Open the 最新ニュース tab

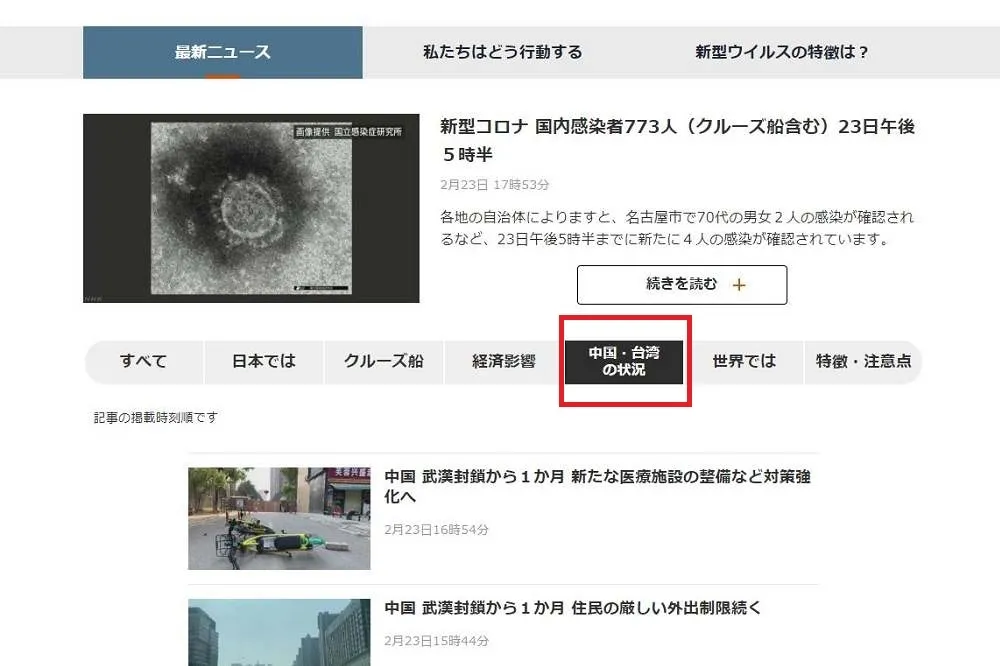coord(223,52)
